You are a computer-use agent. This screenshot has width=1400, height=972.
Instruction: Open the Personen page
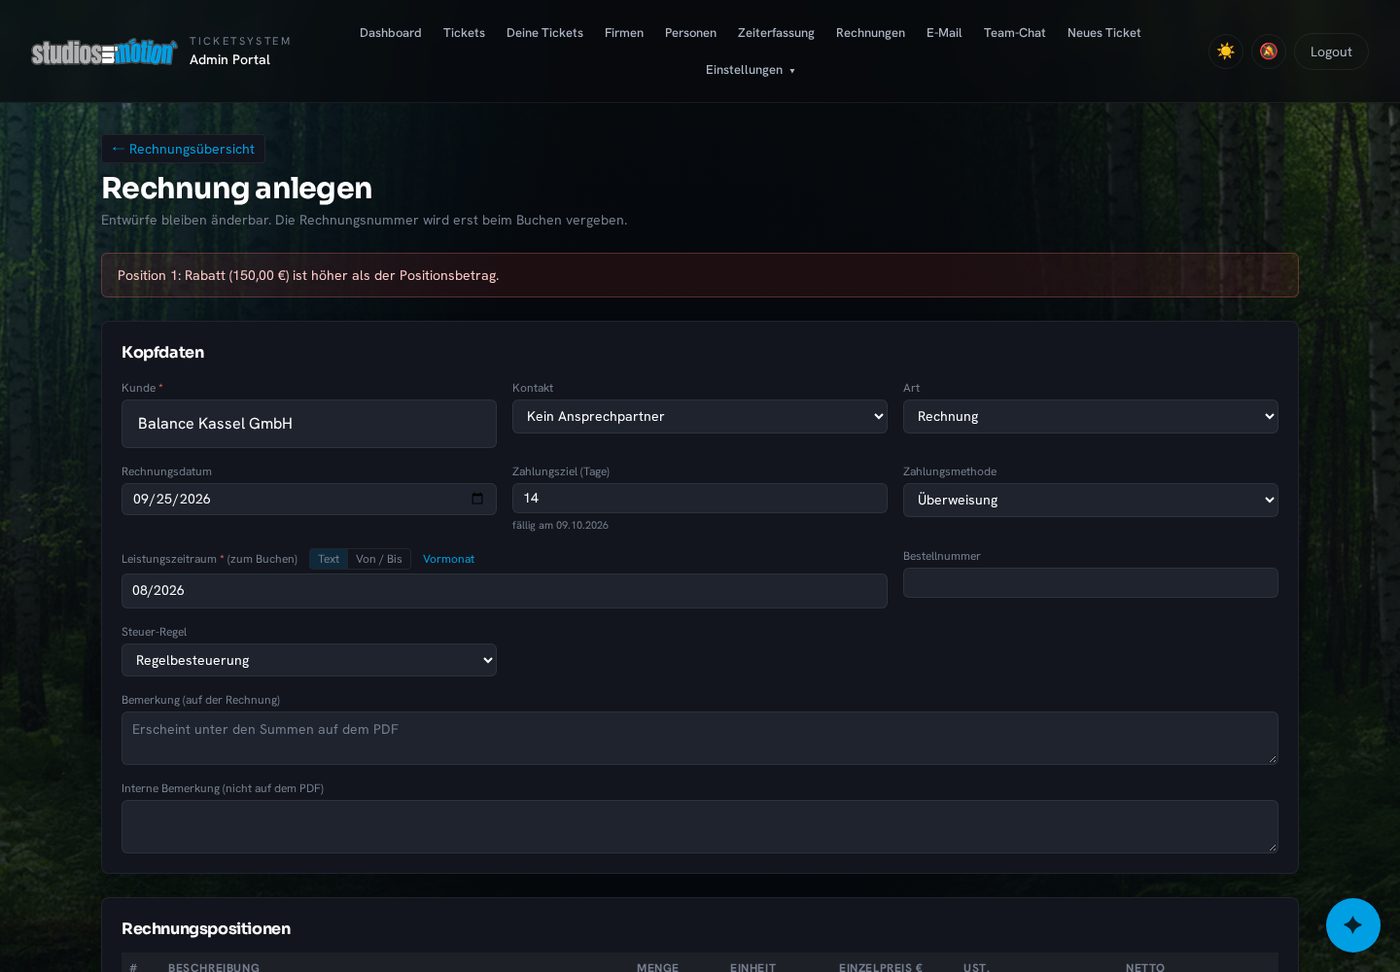tap(691, 33)
